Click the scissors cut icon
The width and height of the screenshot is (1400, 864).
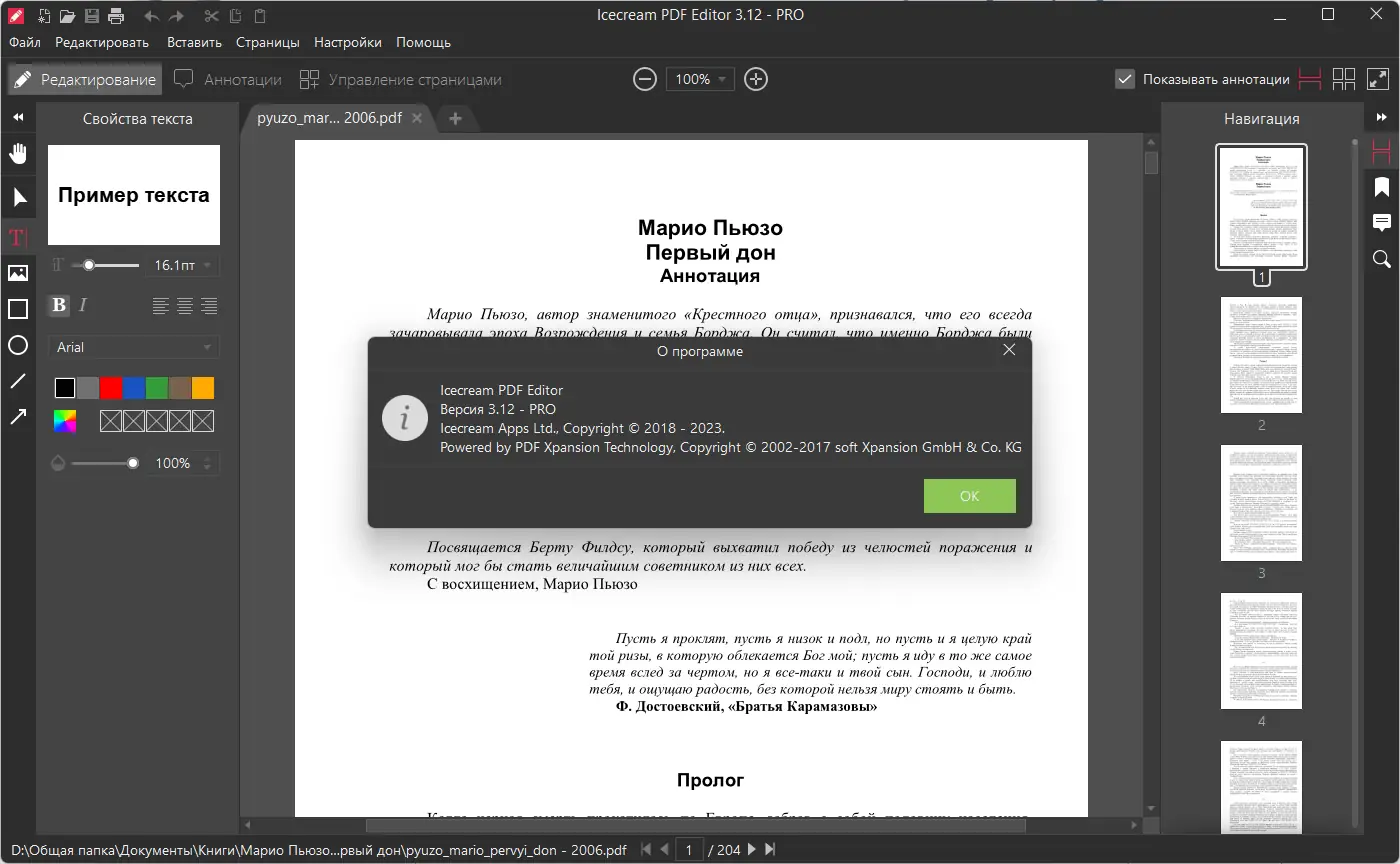click(210, 15)
